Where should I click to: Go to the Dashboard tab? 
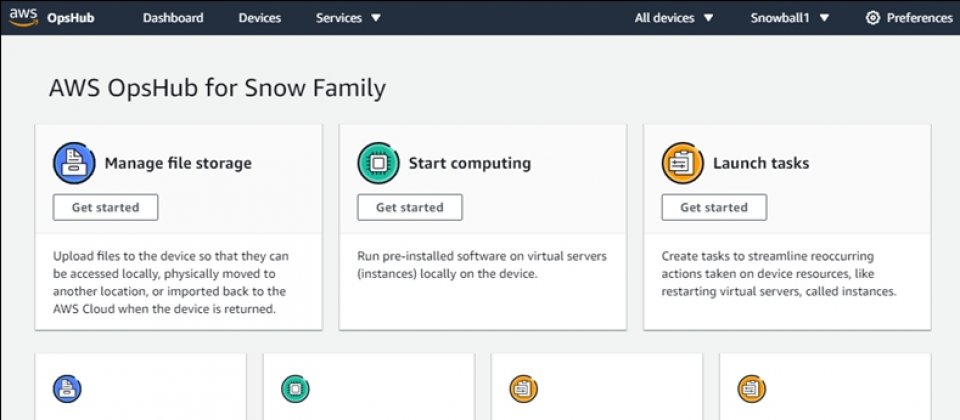(173, 18)
